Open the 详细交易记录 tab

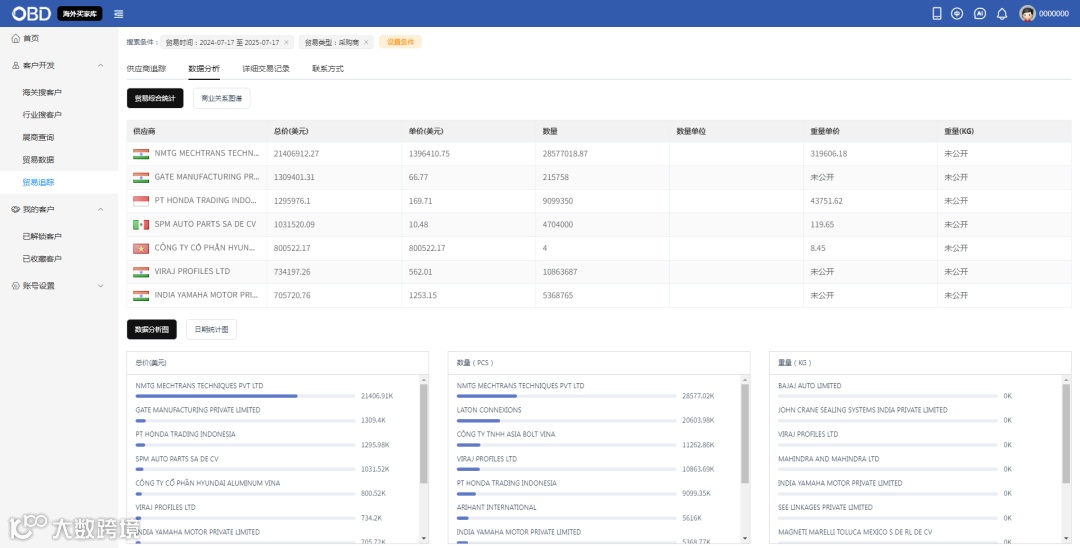click(x=266, y=69)
